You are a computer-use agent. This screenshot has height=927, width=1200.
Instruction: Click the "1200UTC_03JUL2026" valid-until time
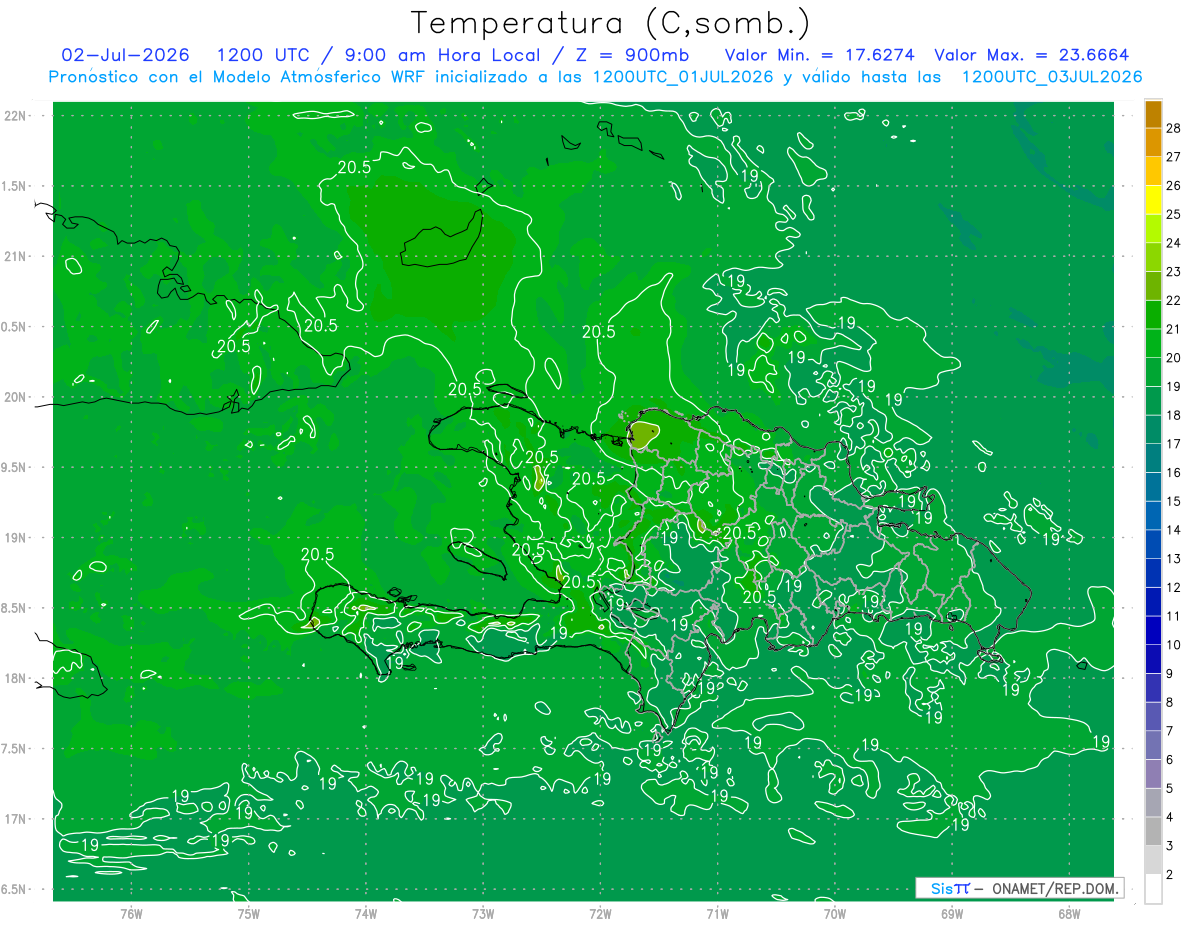point(1052,77)
